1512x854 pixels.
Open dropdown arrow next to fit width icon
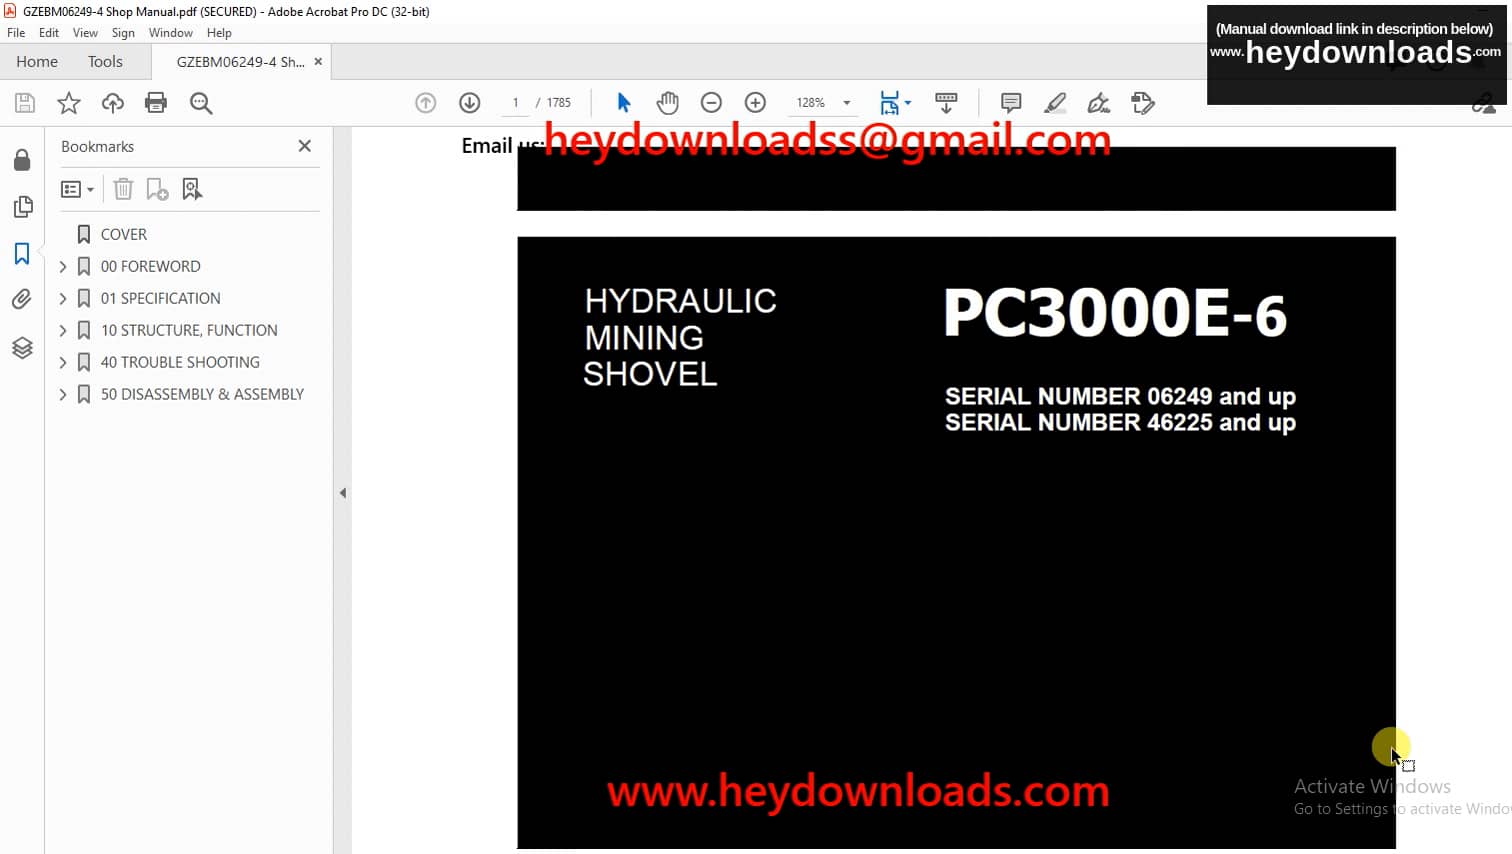(x=908, y=103)
